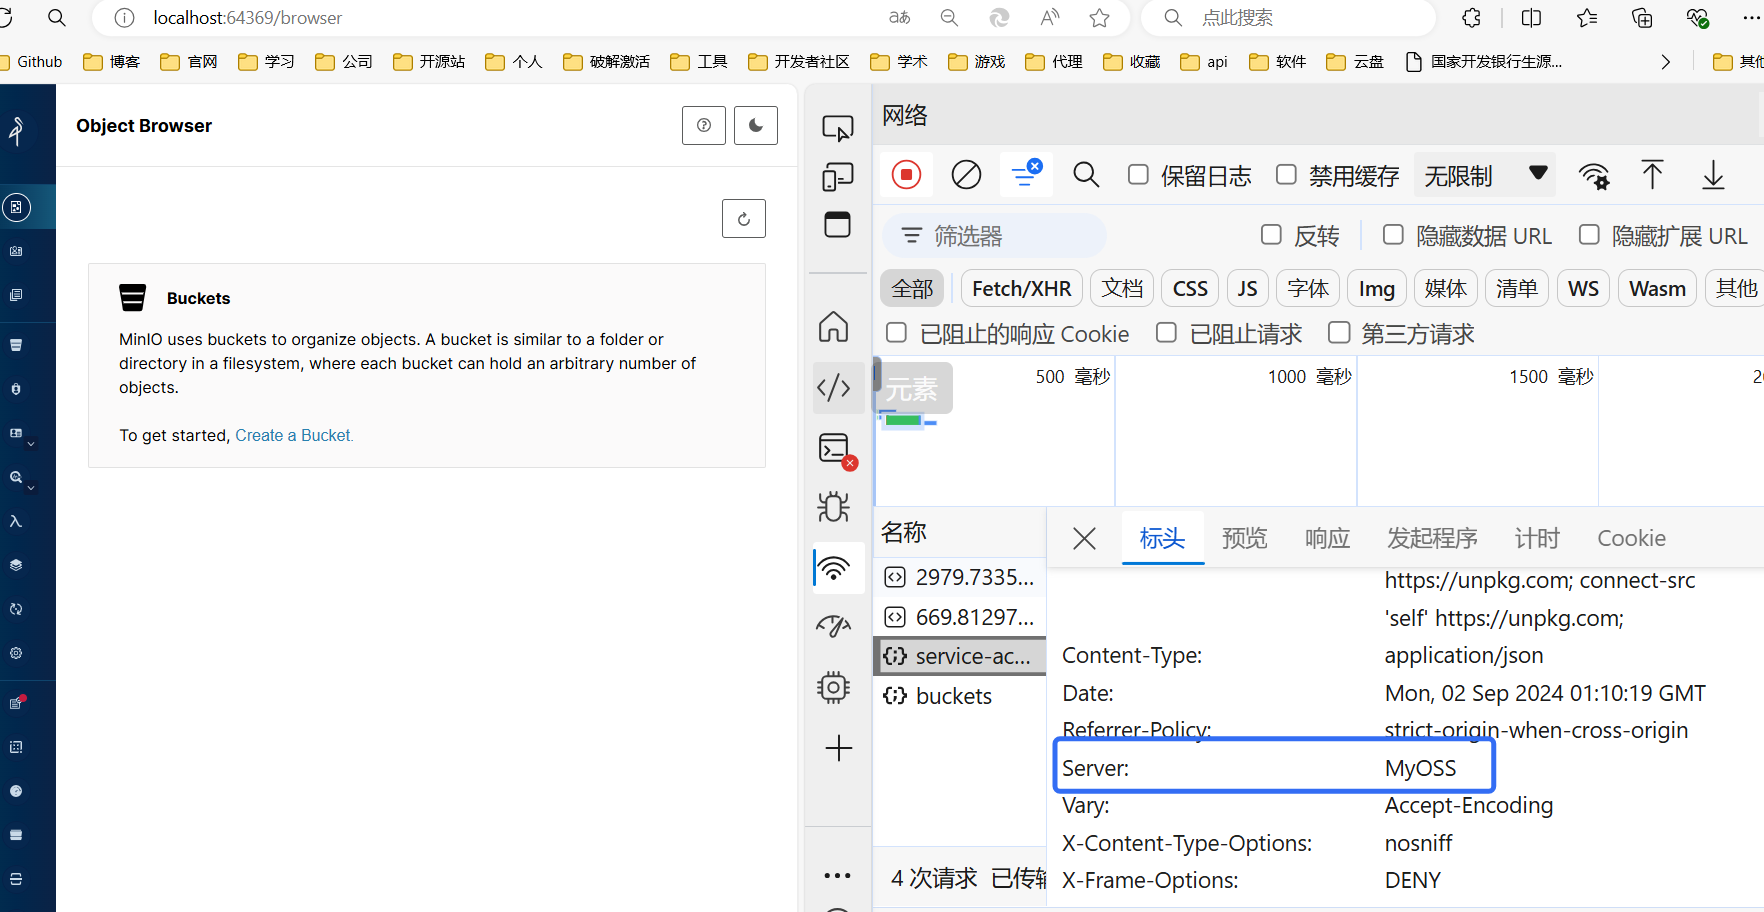Switch to the Cookie tab
Viewport: 1764px width, 912px height.
[1631, 539]
